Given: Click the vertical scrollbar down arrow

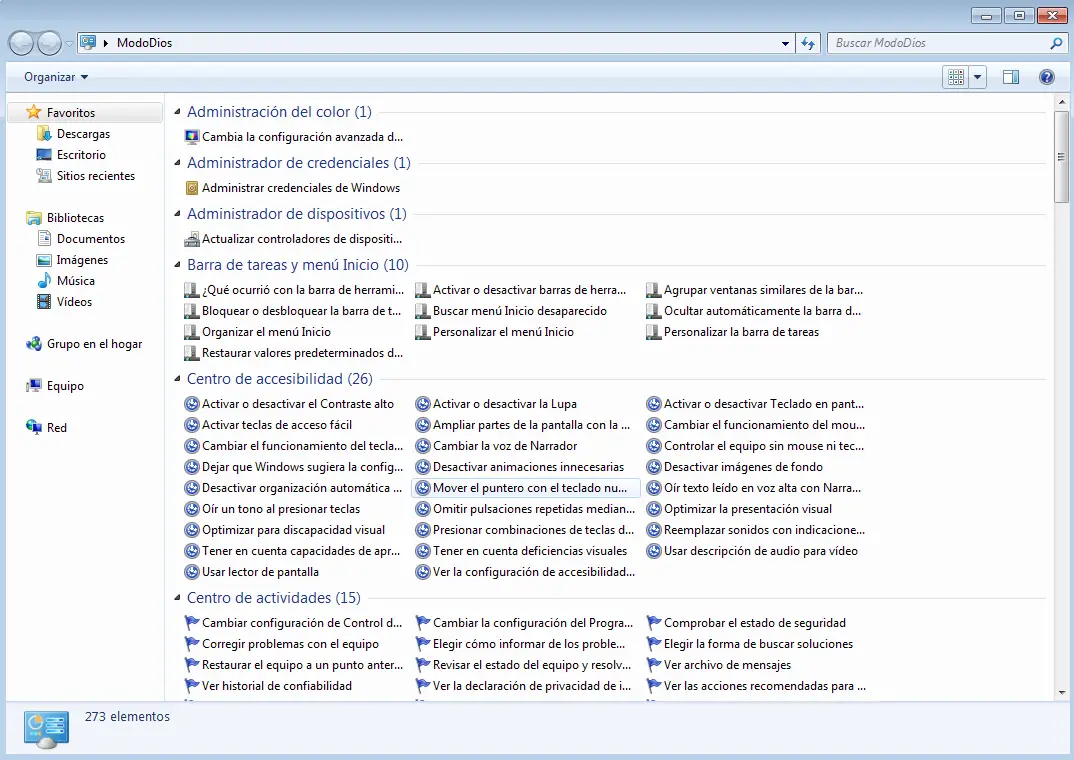Looking at the screenshot, I should coord(1062,692).
